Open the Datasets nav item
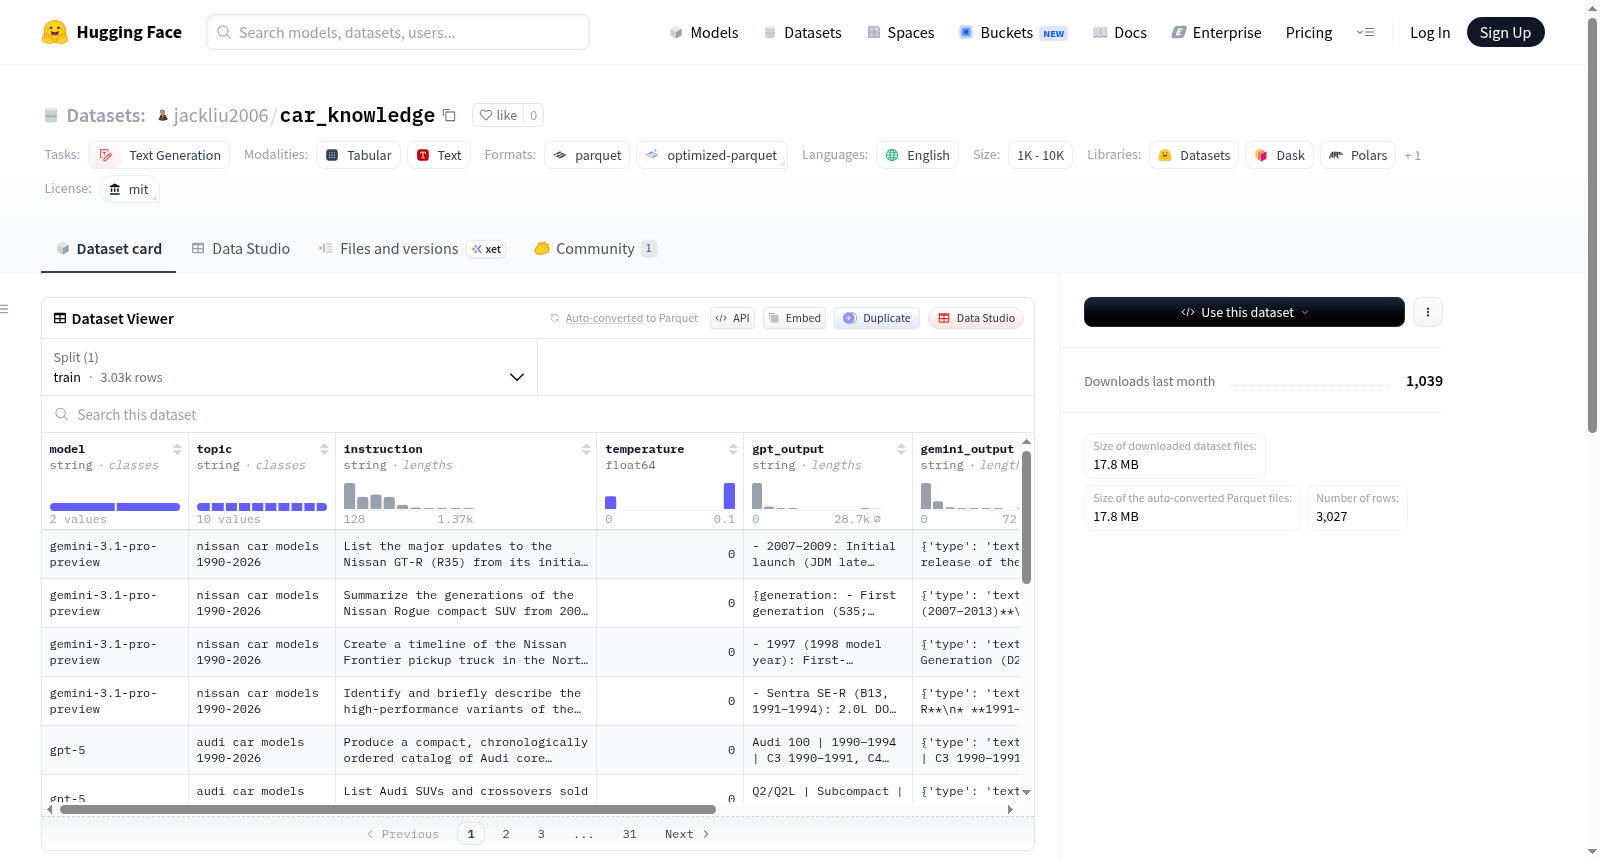This screenshot has width=1600, height=861. pos(802,32)
